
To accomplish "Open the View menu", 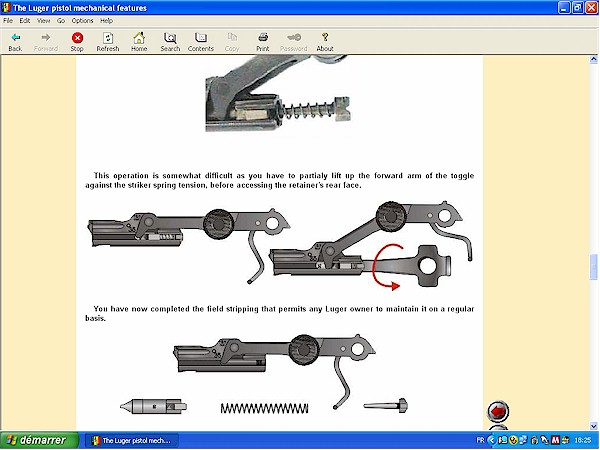I will [43, 21].
